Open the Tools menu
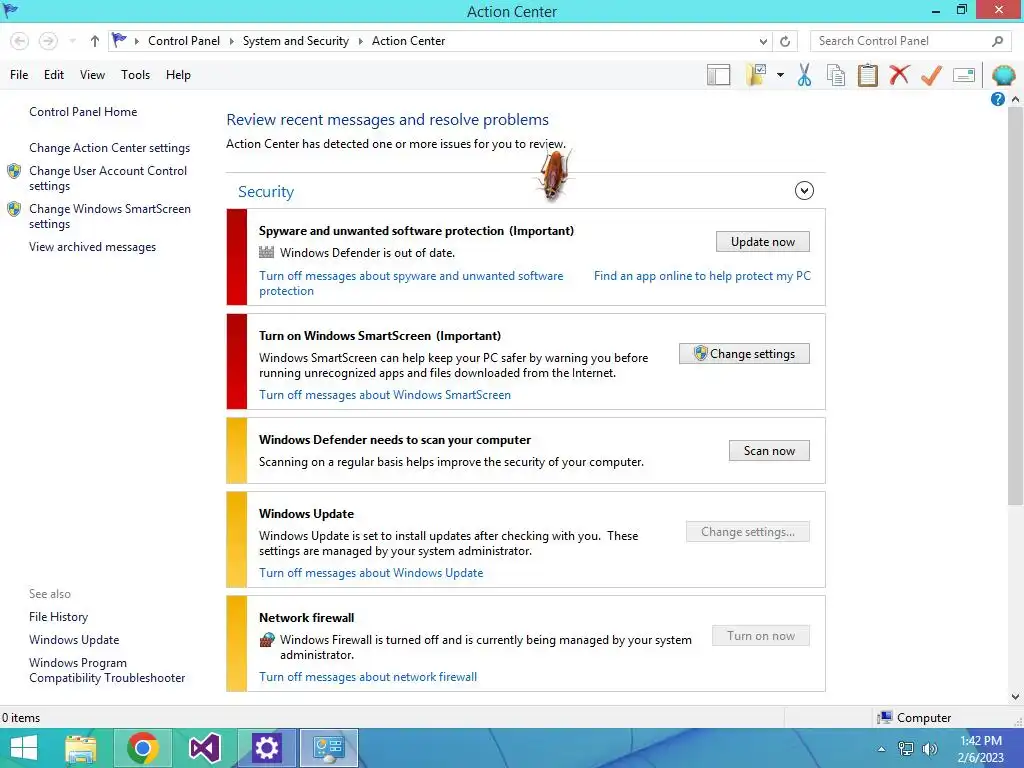The image size is (1024, 768). (135, 75)
